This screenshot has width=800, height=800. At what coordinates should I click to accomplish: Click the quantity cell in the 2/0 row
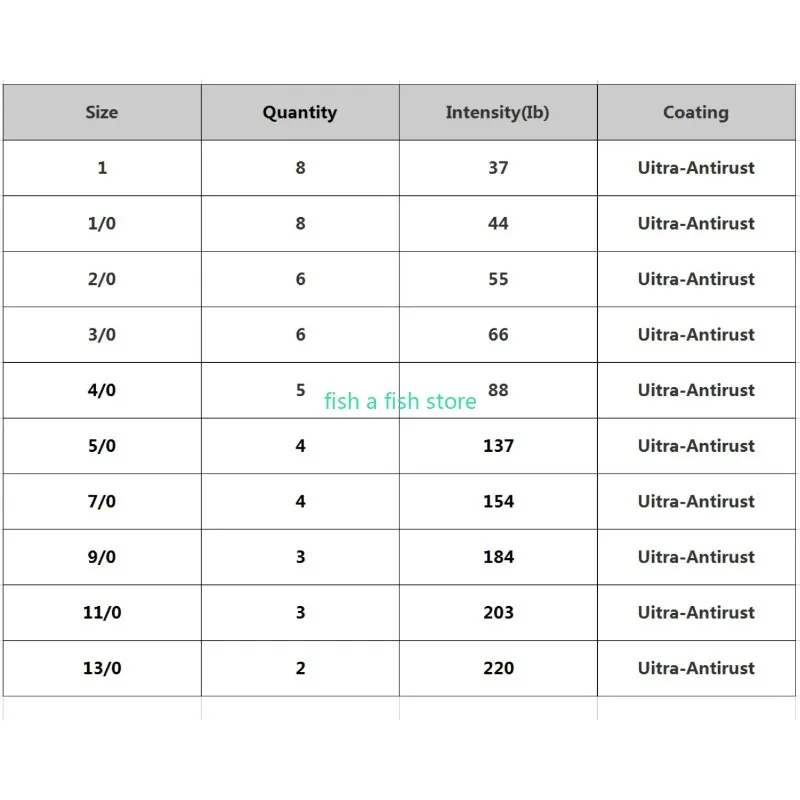300,280
